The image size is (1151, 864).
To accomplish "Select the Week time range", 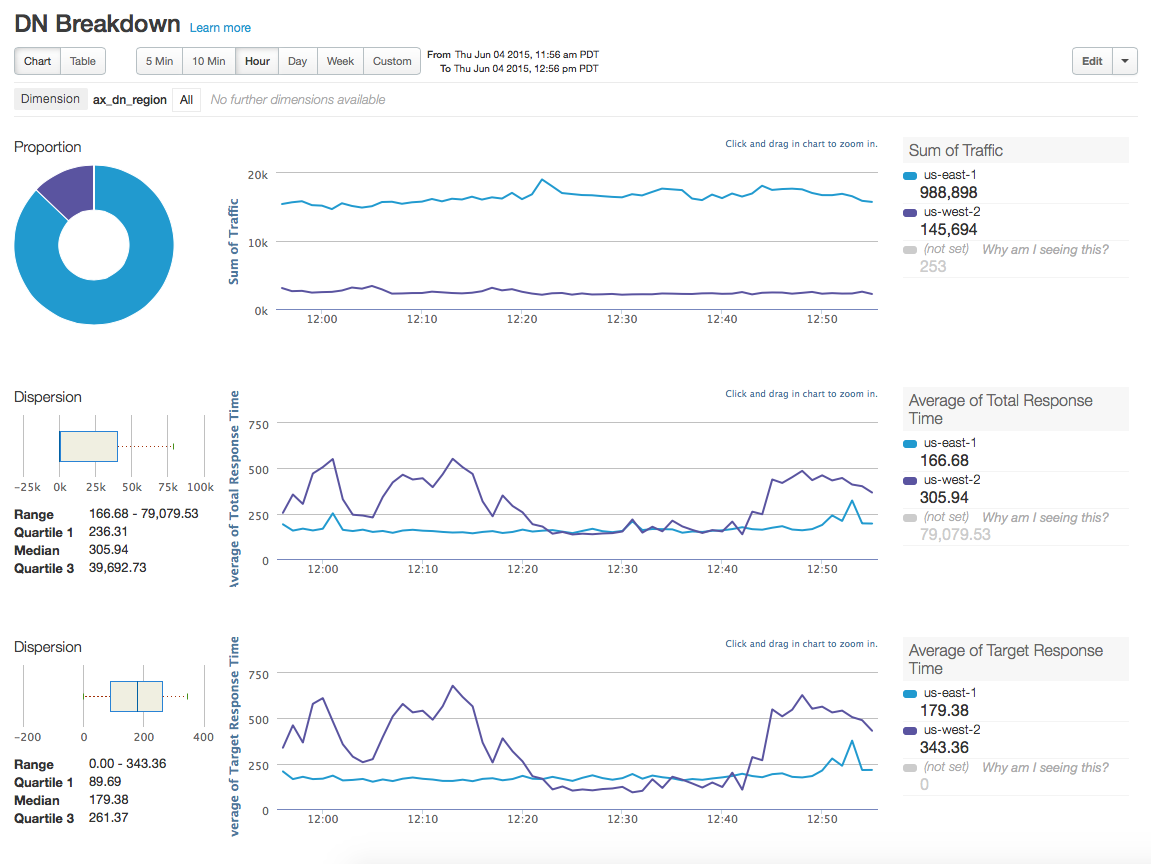I will coord(340,61).
